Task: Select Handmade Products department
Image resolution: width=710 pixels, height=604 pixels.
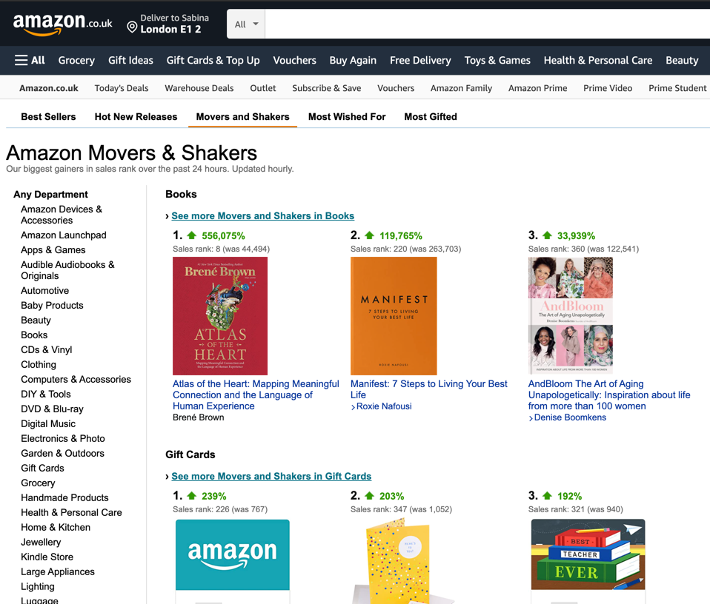Action: (x=65, y=498)
